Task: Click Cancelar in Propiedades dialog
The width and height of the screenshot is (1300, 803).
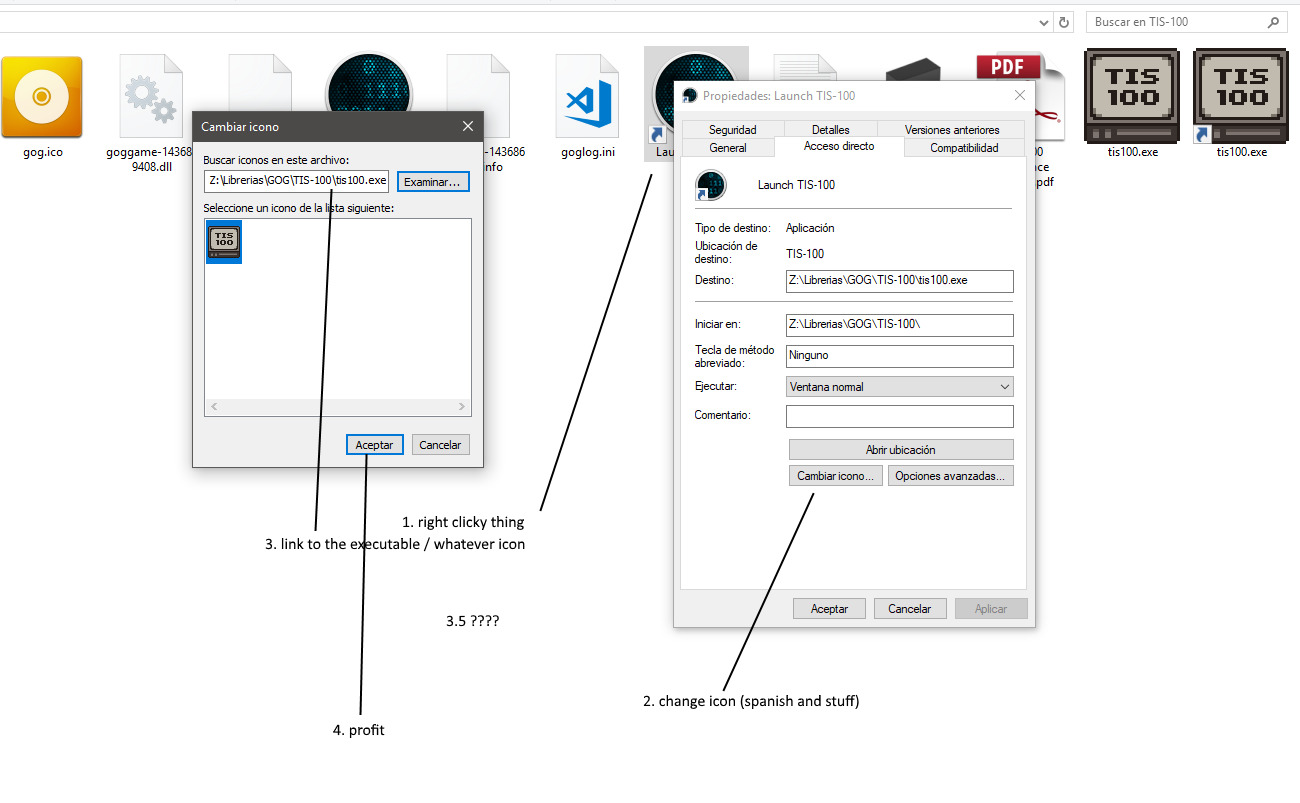Action: pos(910,608)
